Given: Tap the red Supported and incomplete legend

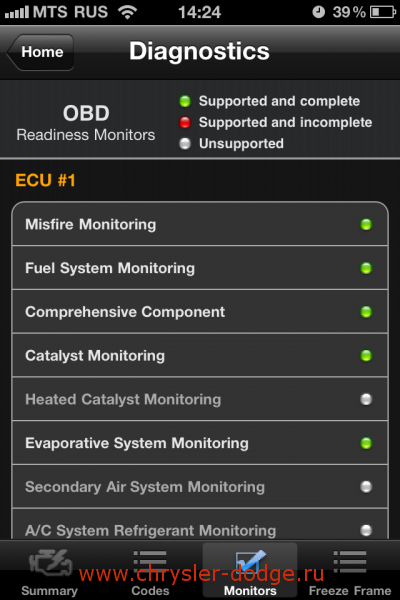Looking at the screenshot, I should point(276,122).
